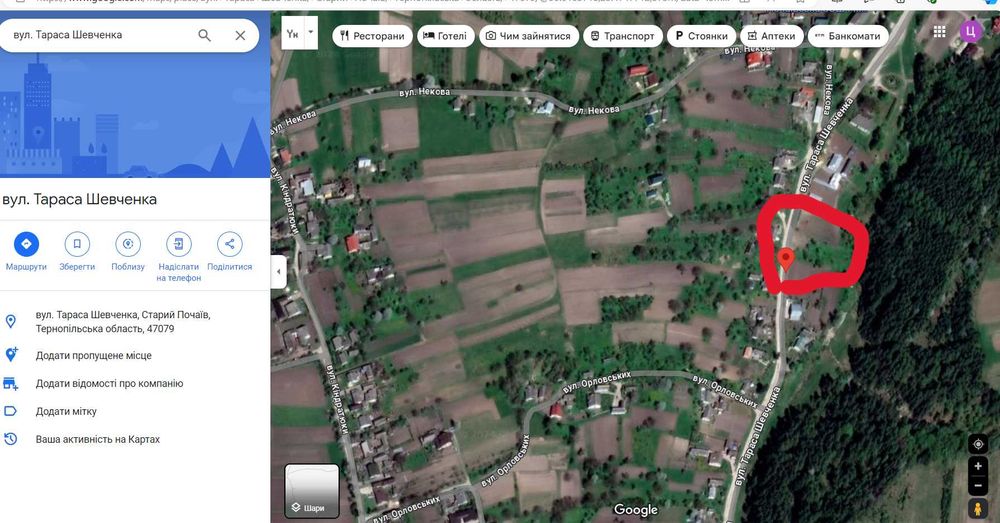The width and height of the screenshot is (1000, 523).
Task: Filter map by Банкомати
Action: pos(848,36)
